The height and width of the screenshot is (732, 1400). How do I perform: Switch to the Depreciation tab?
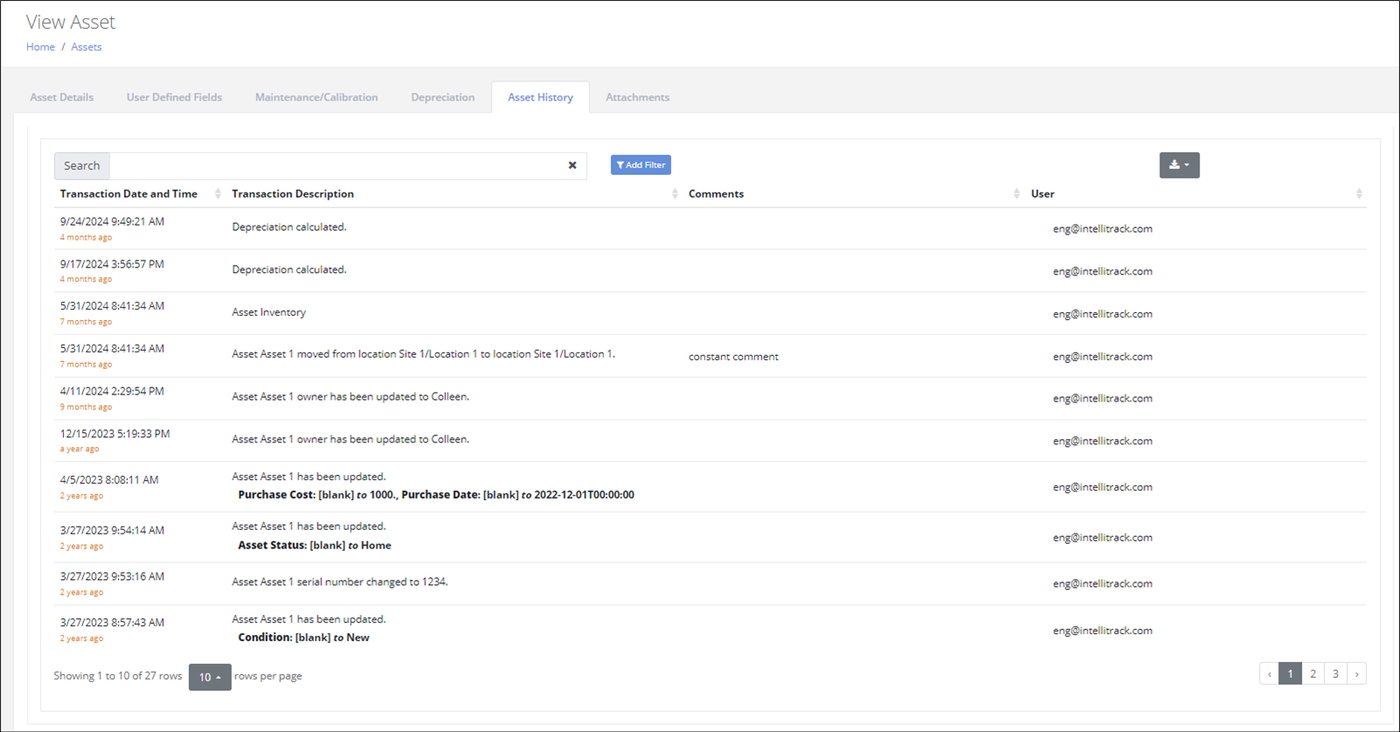tap(443, 97)
